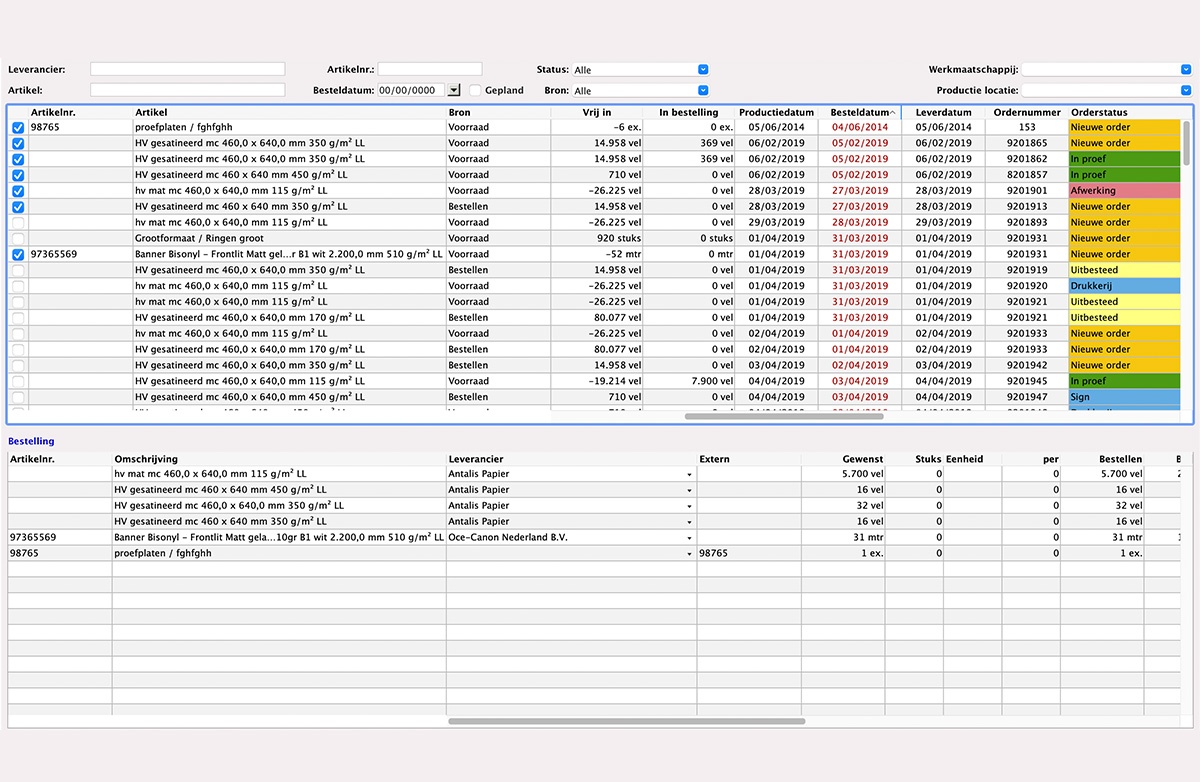
Task: Open the Besteldatum calendar dropdown button
Action: pyautogui.click(x=454, y=90)
